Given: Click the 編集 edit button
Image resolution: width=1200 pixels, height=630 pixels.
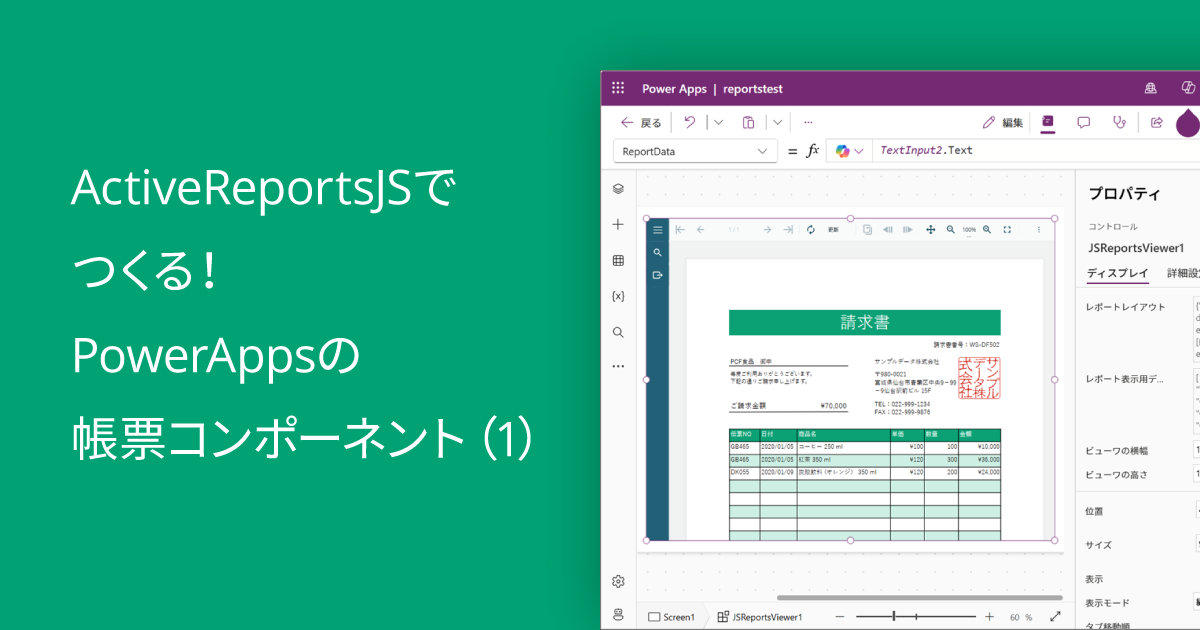Looking at the screenshot, I should [x=1005, y=122].
